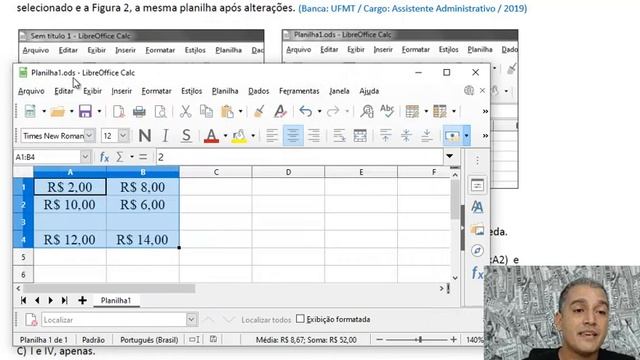
Task: Open Find and Replace
Action: 367,111
